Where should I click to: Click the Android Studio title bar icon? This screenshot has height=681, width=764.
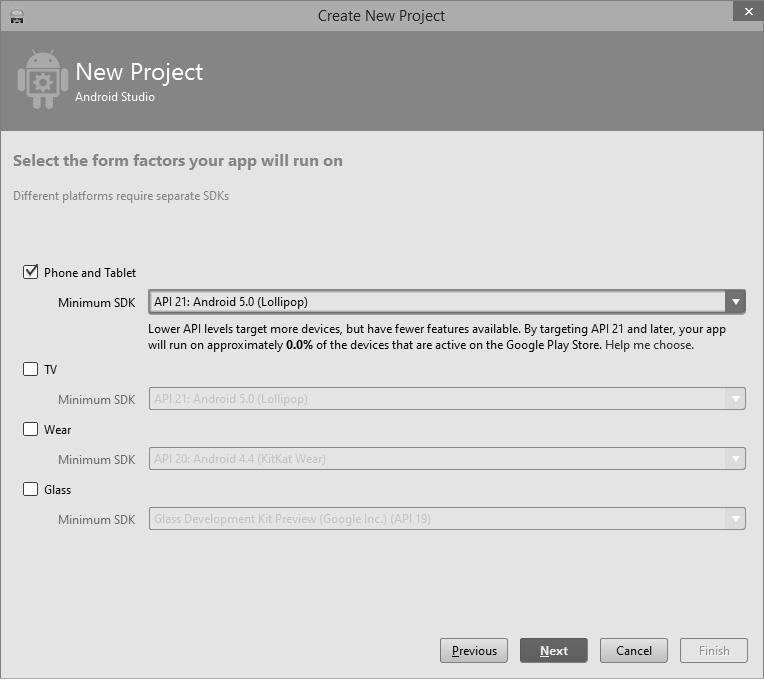tap(17, 17)
